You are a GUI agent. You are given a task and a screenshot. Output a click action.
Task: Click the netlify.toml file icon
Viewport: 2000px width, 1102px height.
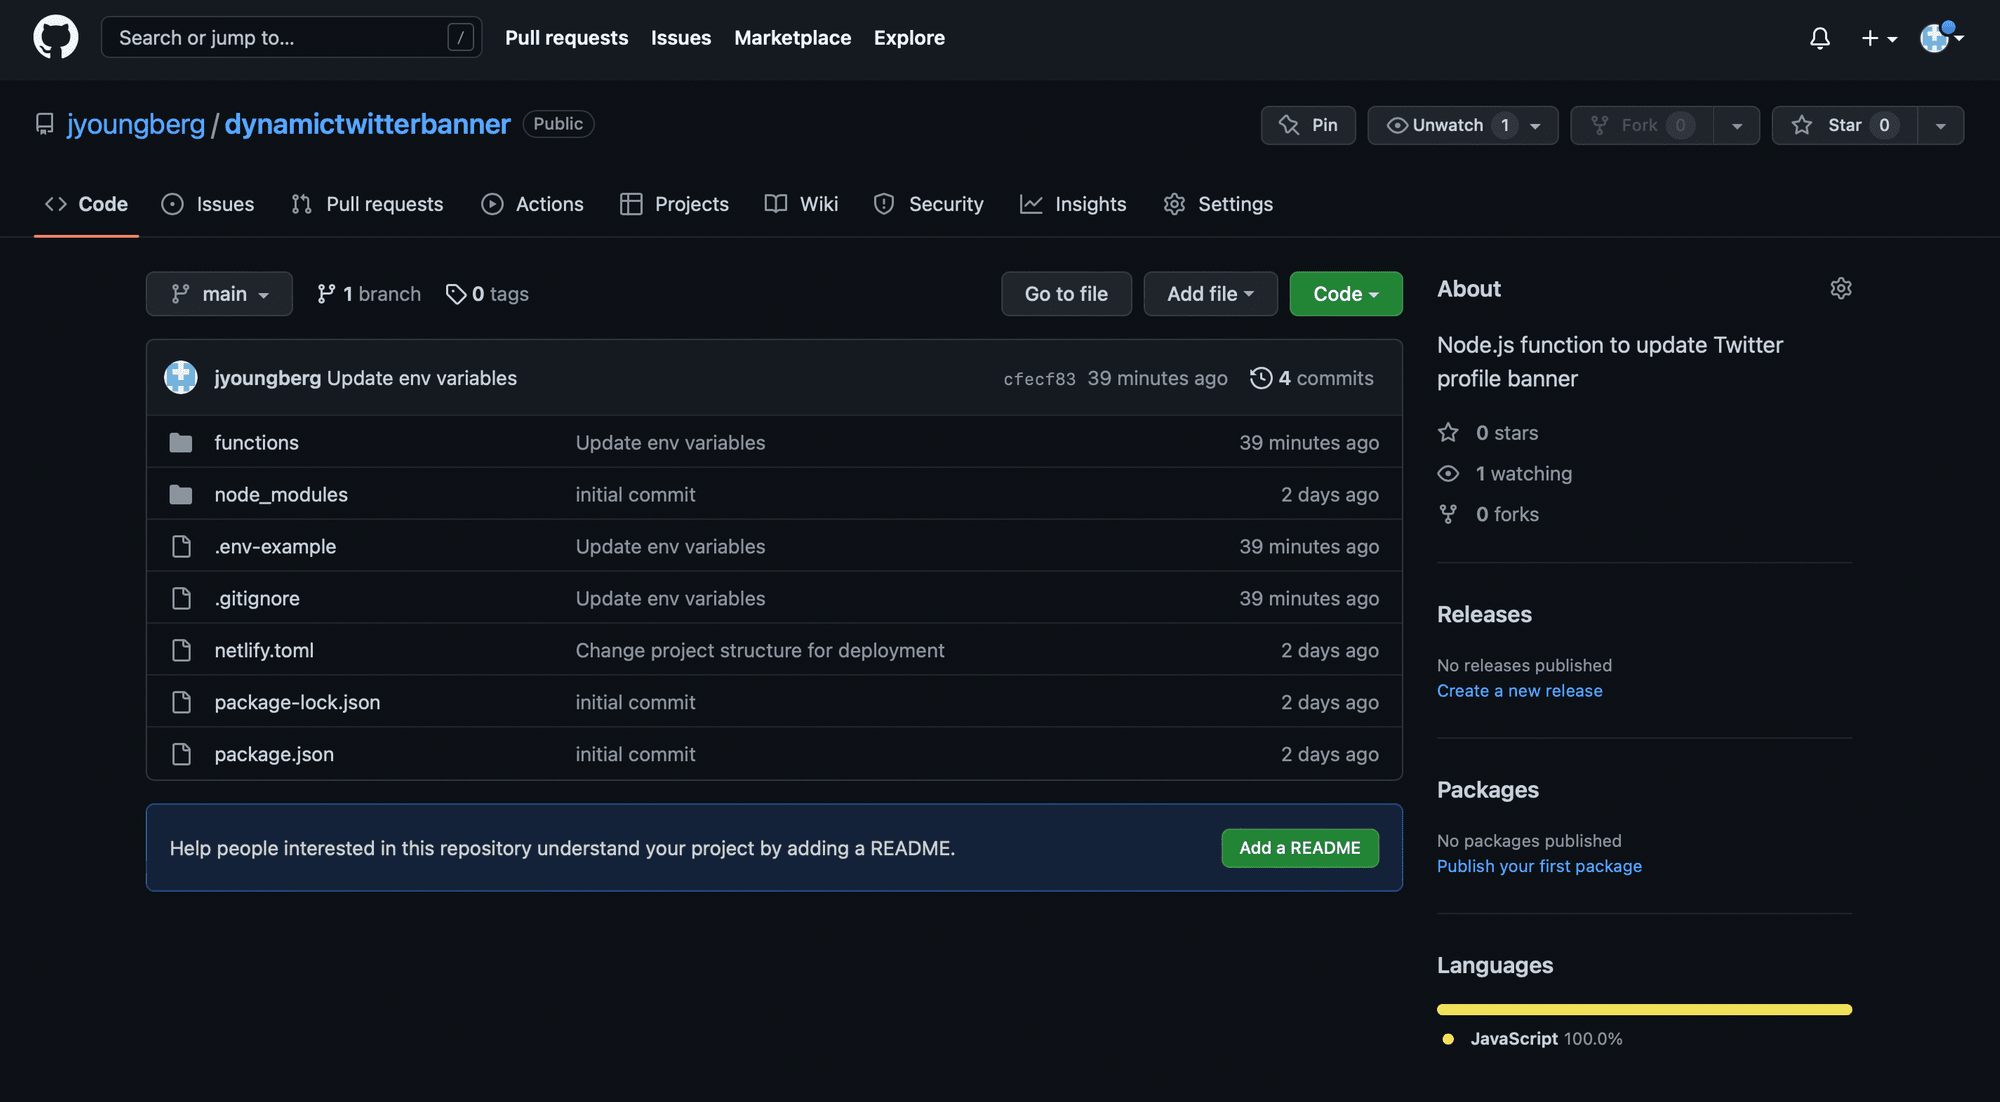click(x=181, y=650)
